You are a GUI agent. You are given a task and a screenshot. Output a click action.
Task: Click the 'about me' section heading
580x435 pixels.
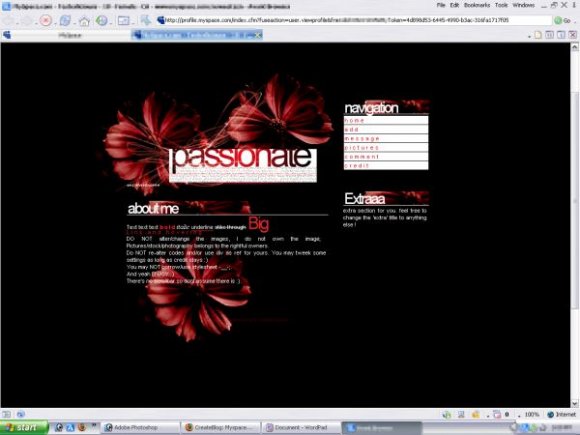tap(153, 209)
